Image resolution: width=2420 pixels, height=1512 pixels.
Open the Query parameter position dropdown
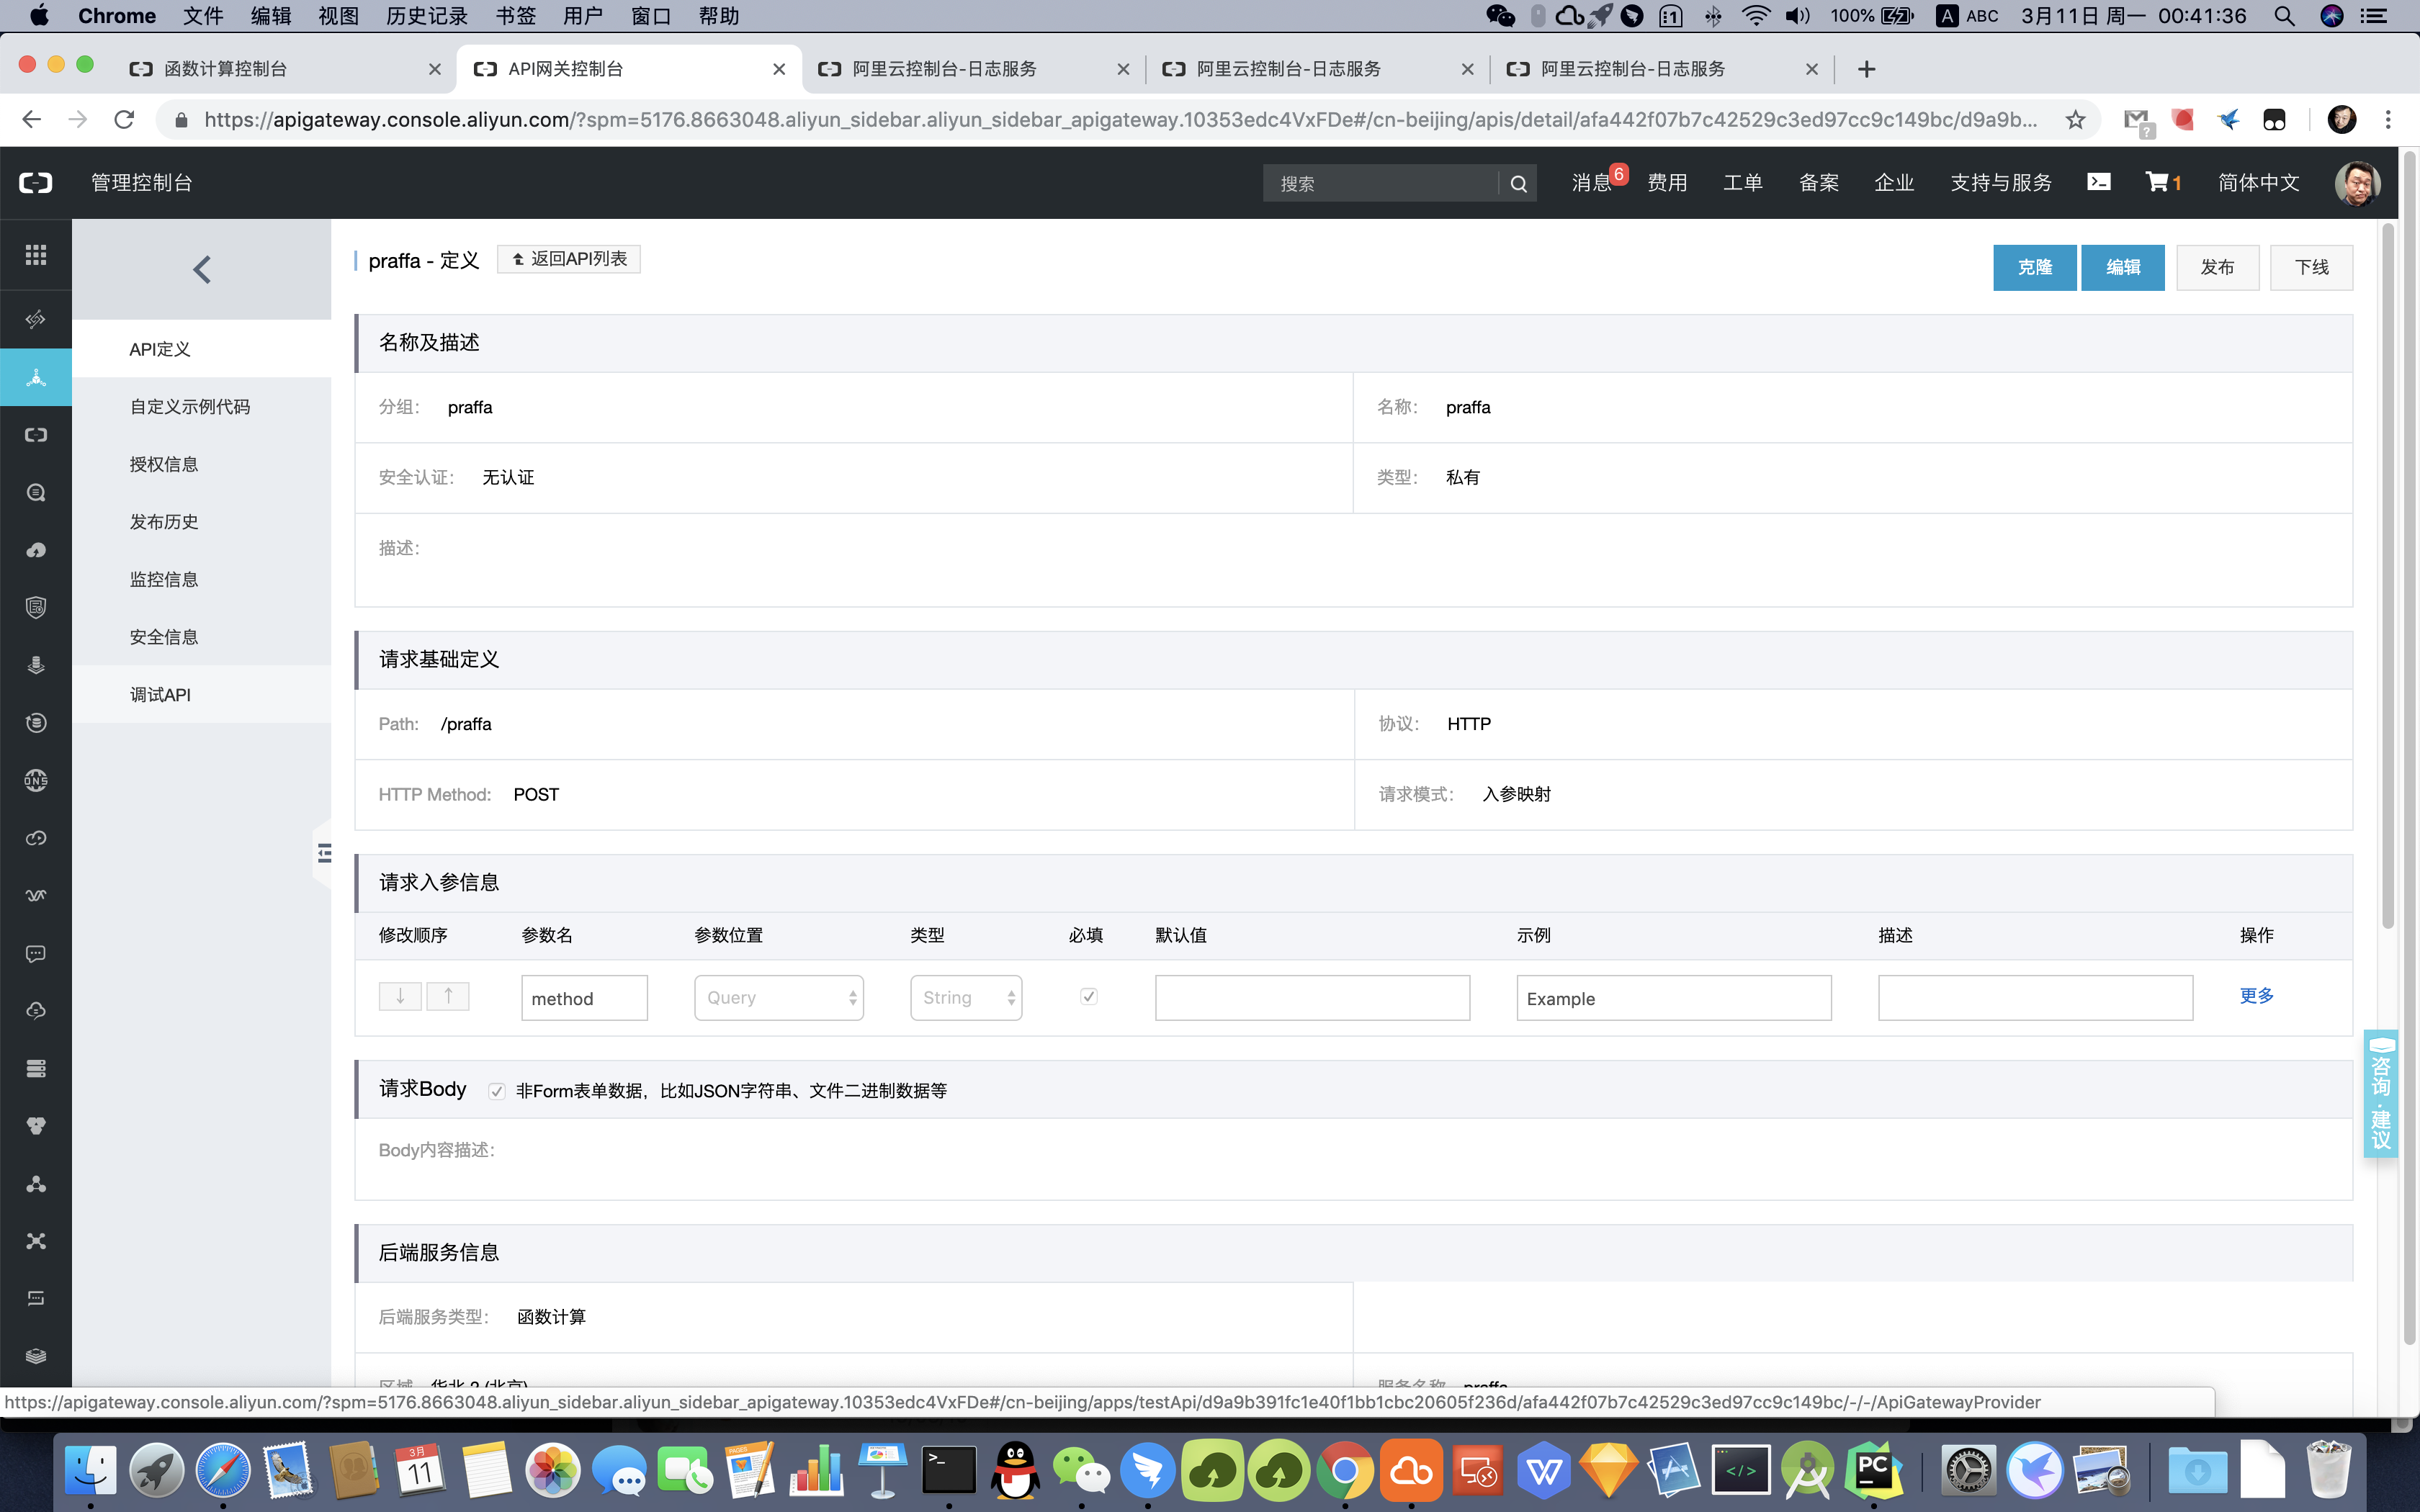[x=779, y=998]
